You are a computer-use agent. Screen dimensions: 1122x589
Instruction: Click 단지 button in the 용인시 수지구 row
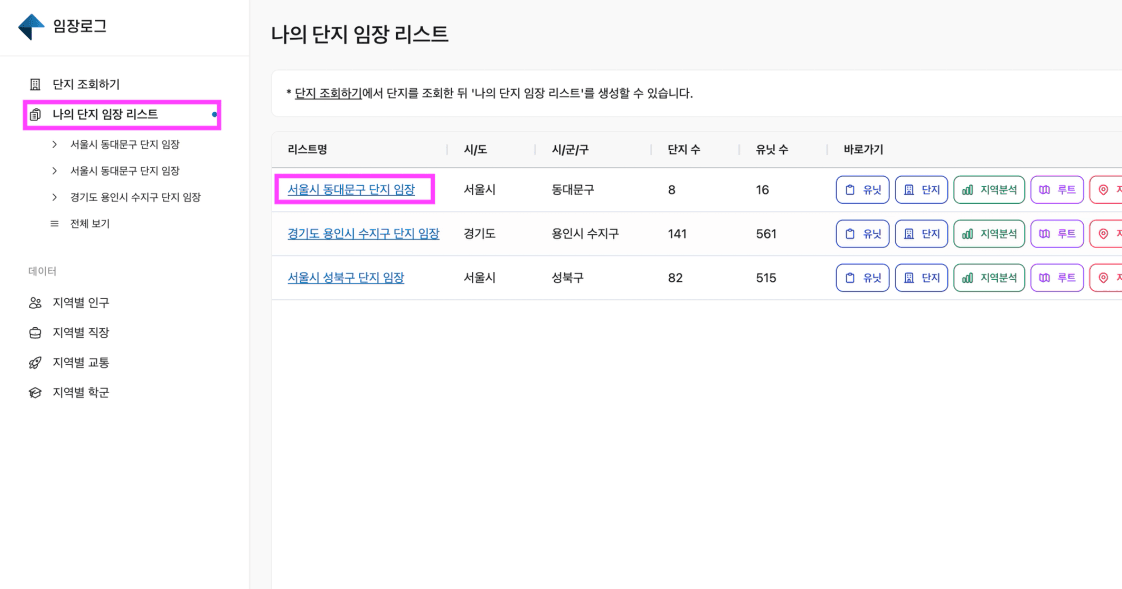click(921, 234)
